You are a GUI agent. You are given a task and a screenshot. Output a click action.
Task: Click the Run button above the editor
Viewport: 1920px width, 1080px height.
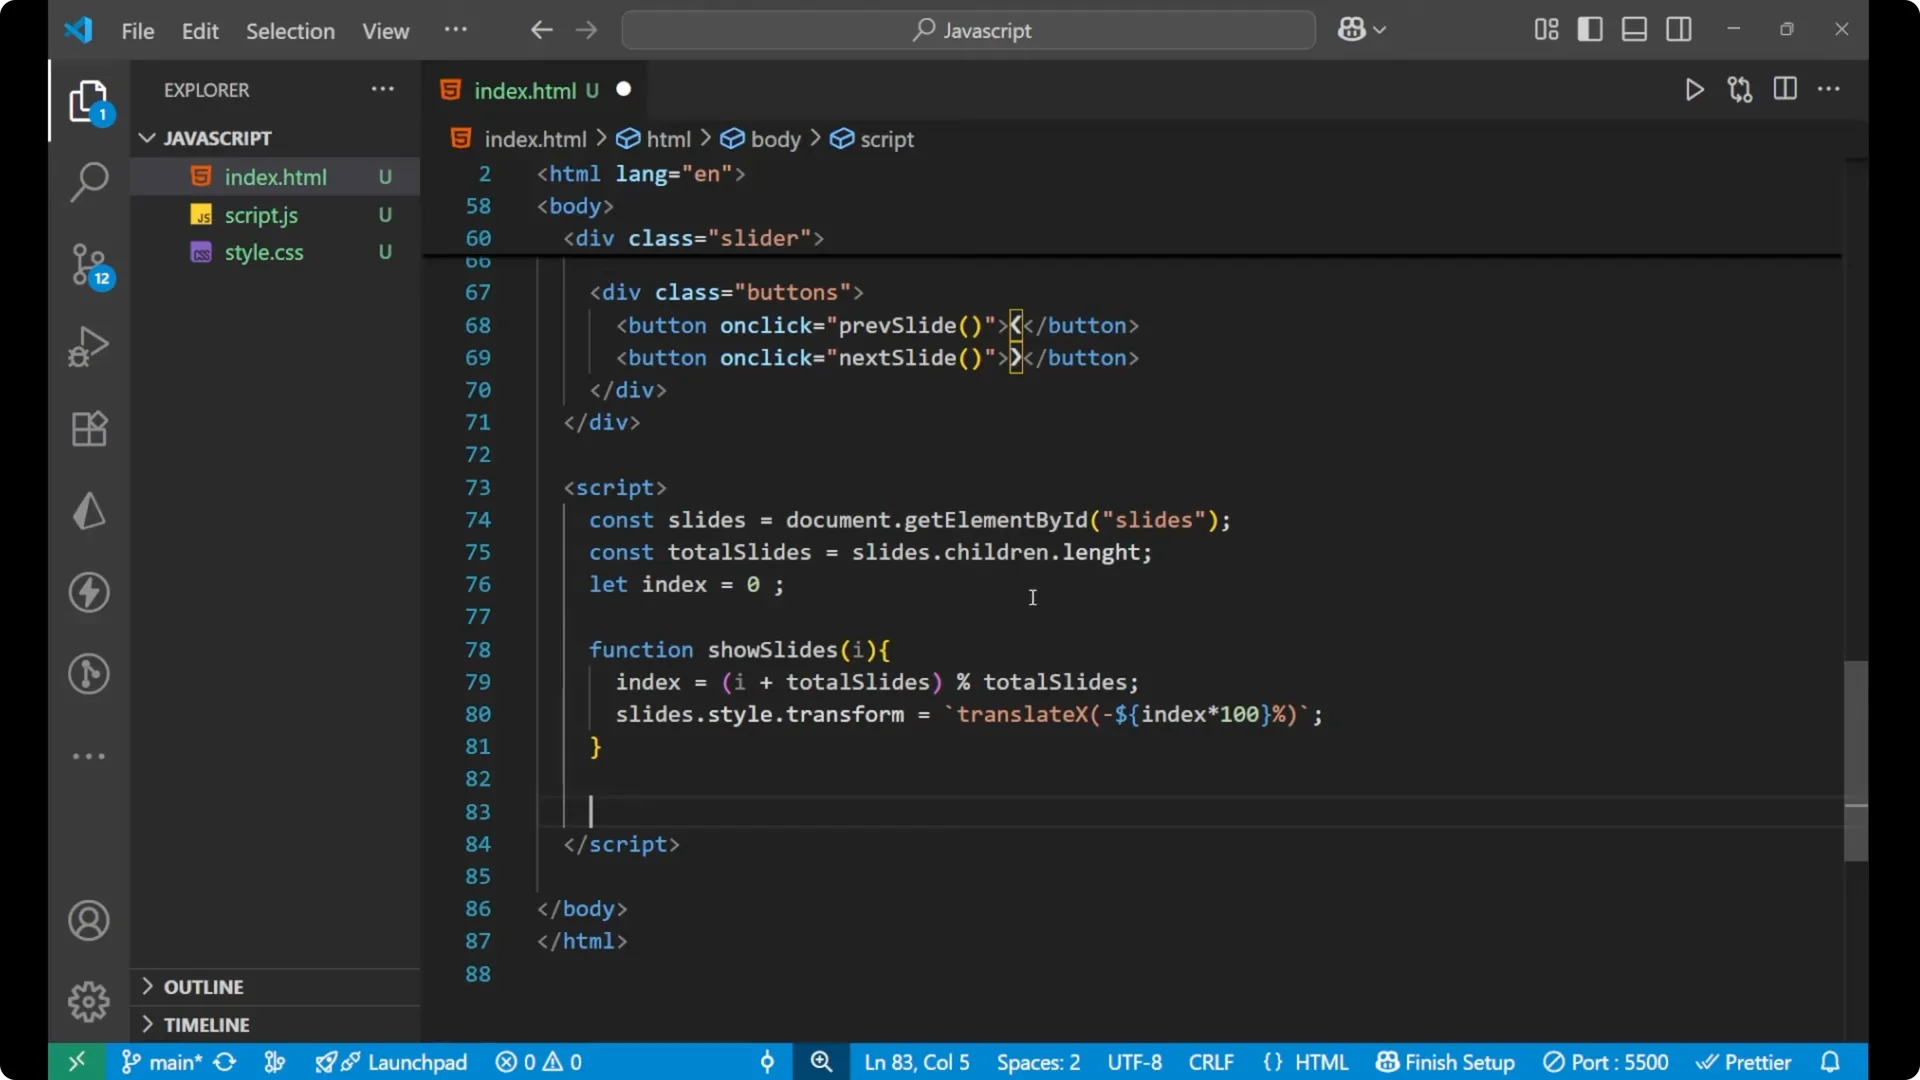coord(1695,89)
